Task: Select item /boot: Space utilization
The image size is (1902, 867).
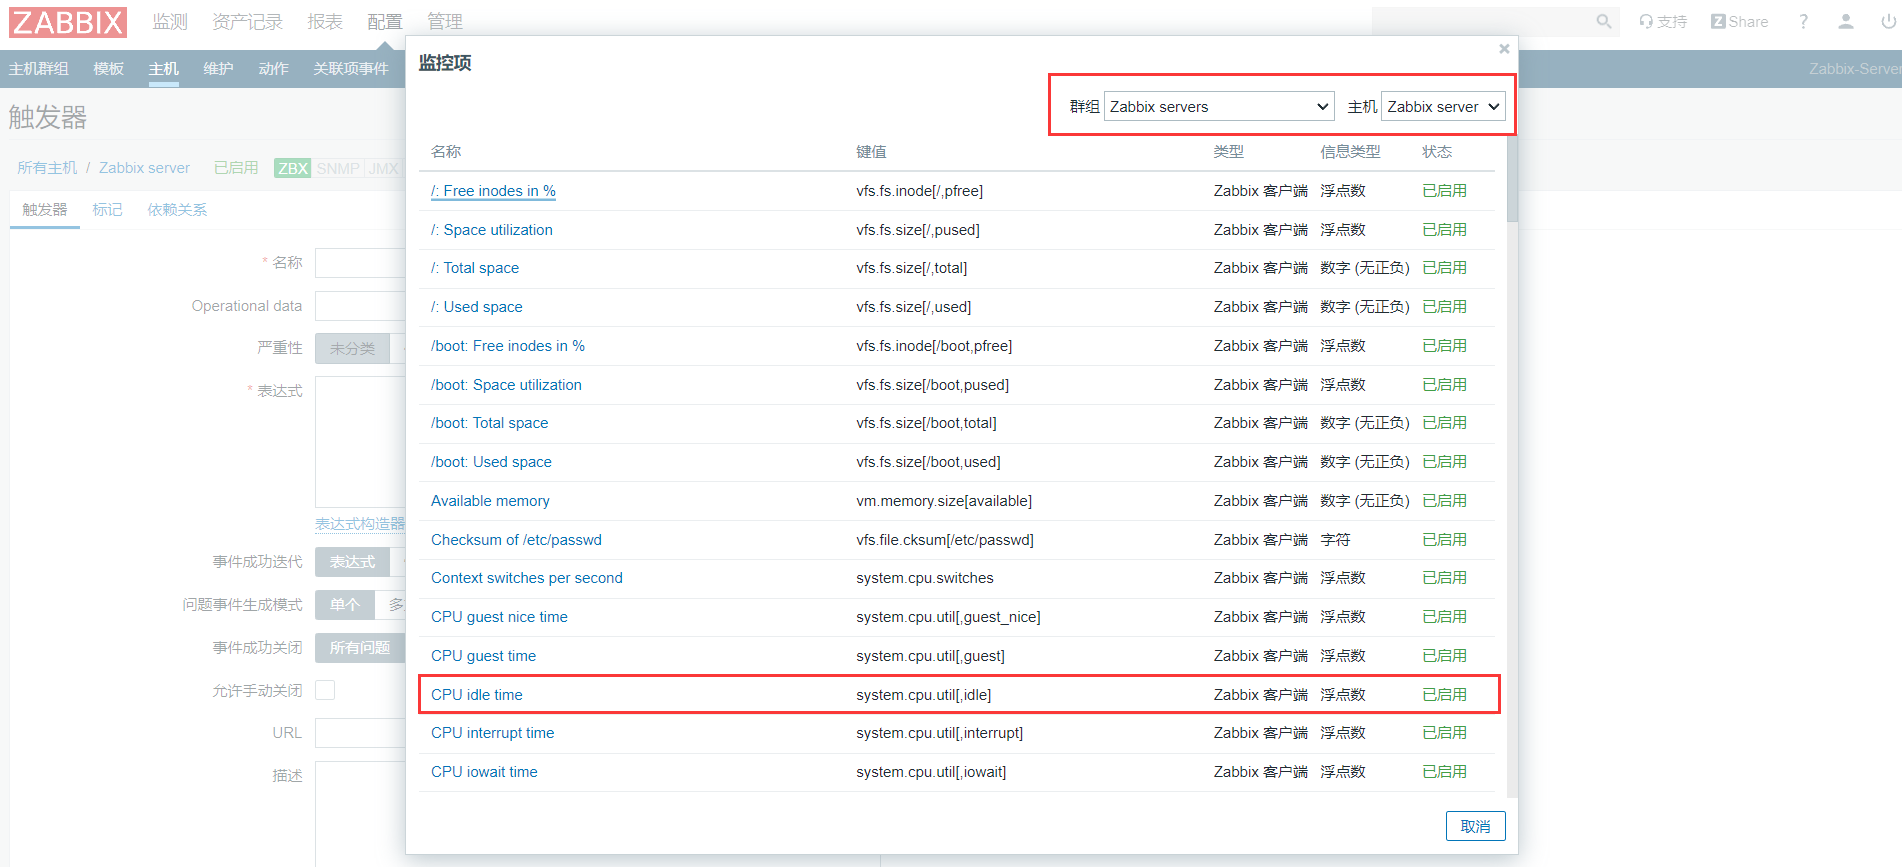Action: [x=506, y=384]
